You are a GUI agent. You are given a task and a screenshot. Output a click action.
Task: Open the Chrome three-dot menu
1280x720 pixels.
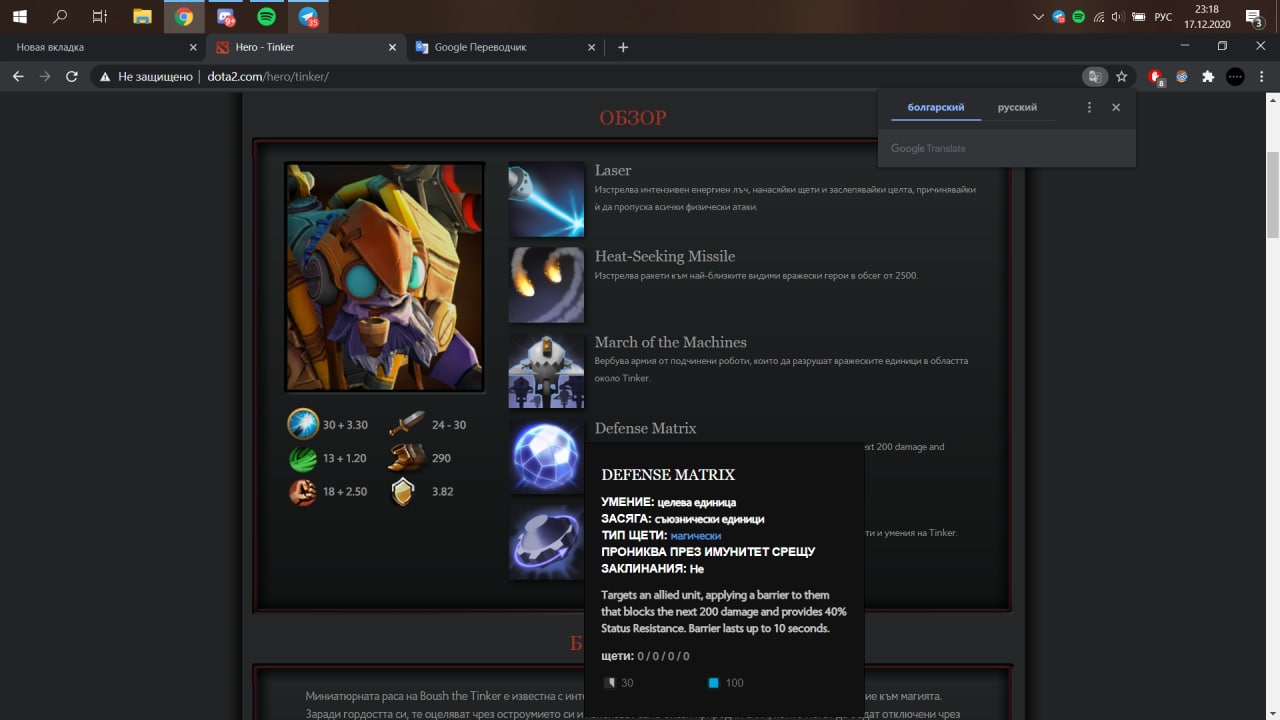click(x=1261, y=76)
